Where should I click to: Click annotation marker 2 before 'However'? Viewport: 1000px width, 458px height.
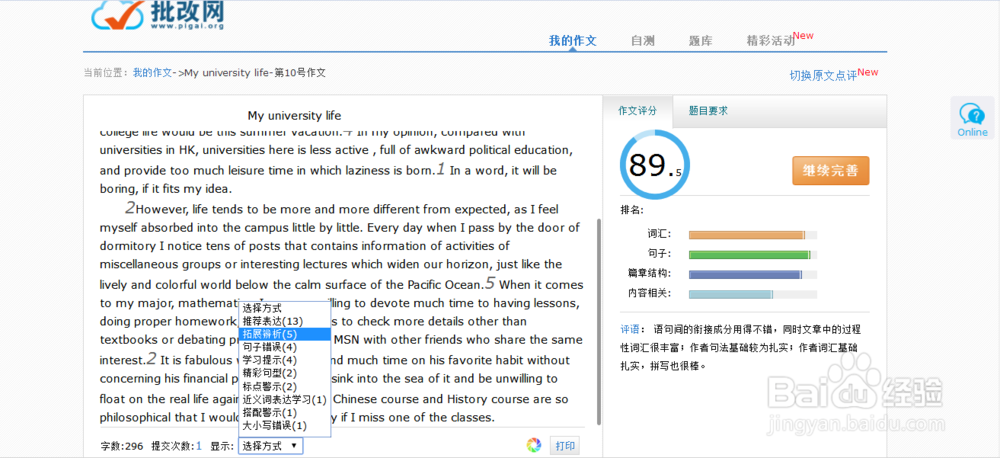(x=130, y=209)
